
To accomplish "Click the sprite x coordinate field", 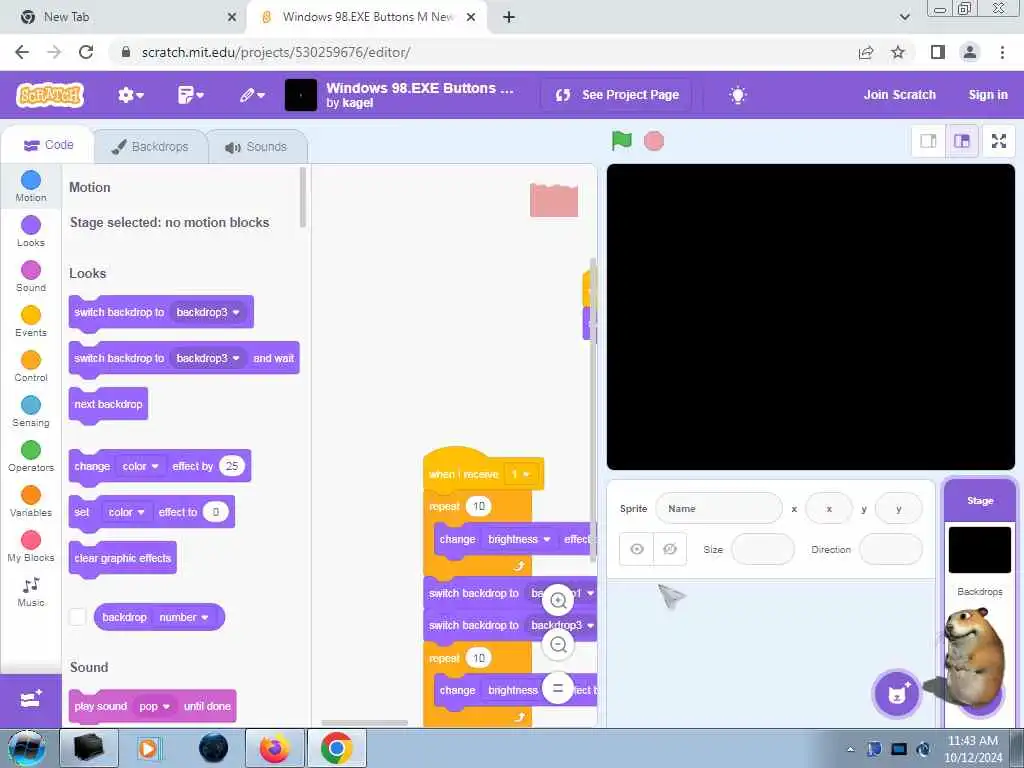I will (829, 508).
